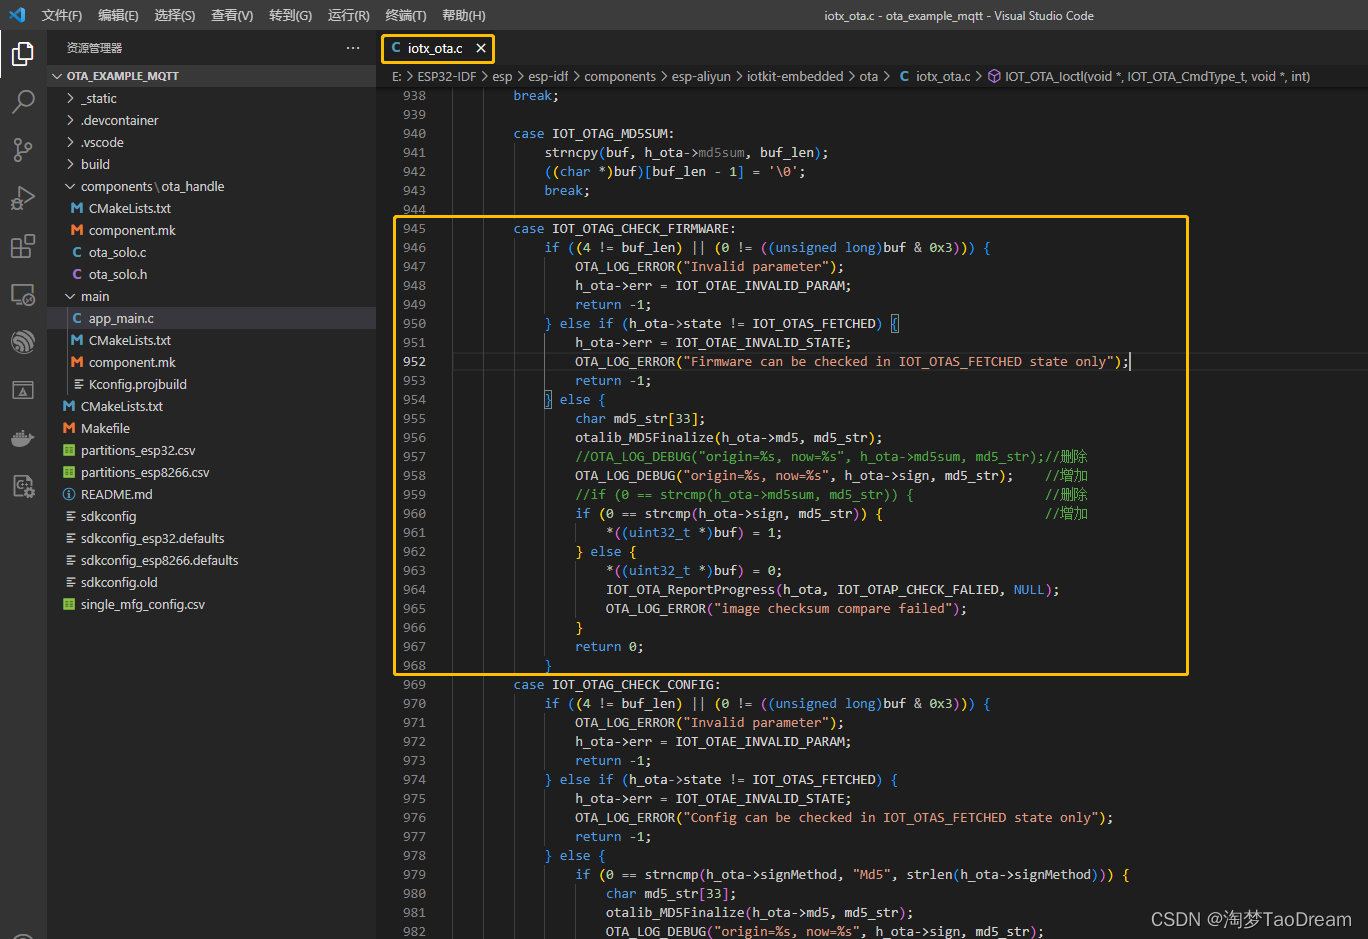Open the Search view icon
The image size is (1368, 939).
[x=22, y=102]
